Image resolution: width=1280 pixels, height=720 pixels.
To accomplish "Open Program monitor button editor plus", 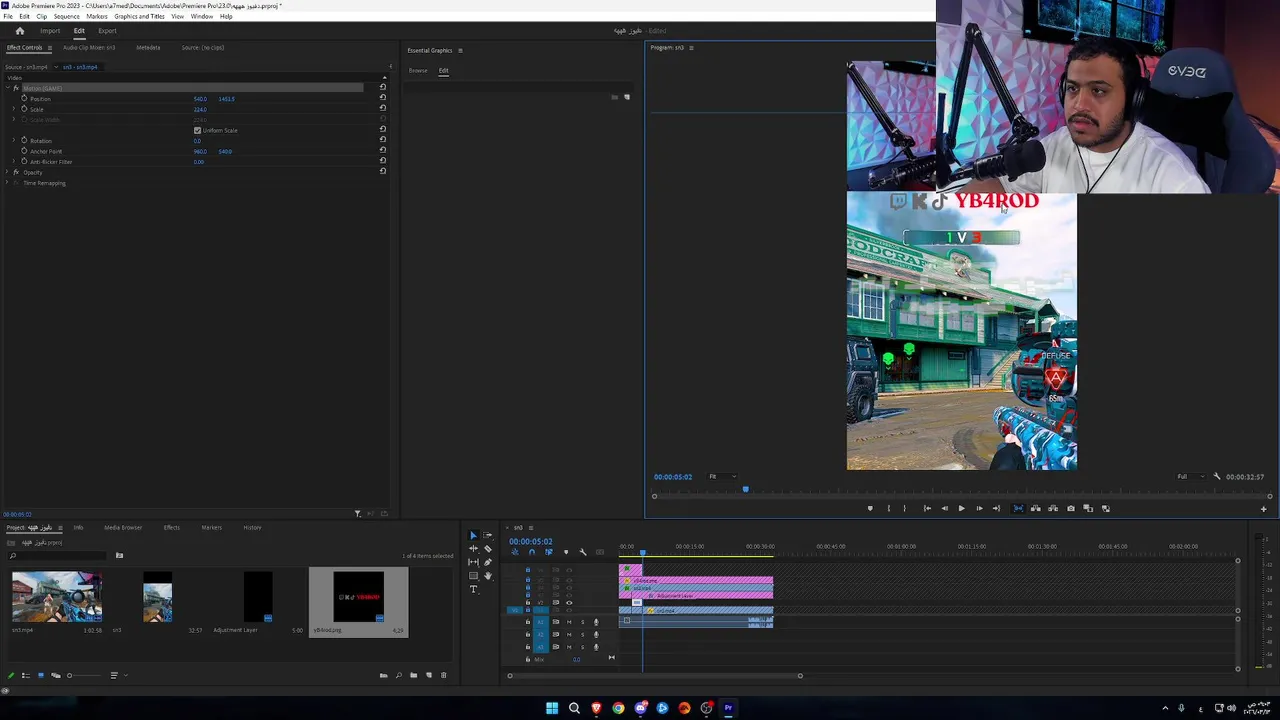I will pyautogui.click(x=1263, y=509).
